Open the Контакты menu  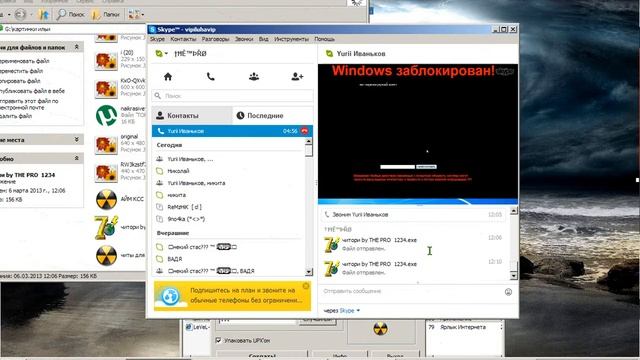pos(183,39)
